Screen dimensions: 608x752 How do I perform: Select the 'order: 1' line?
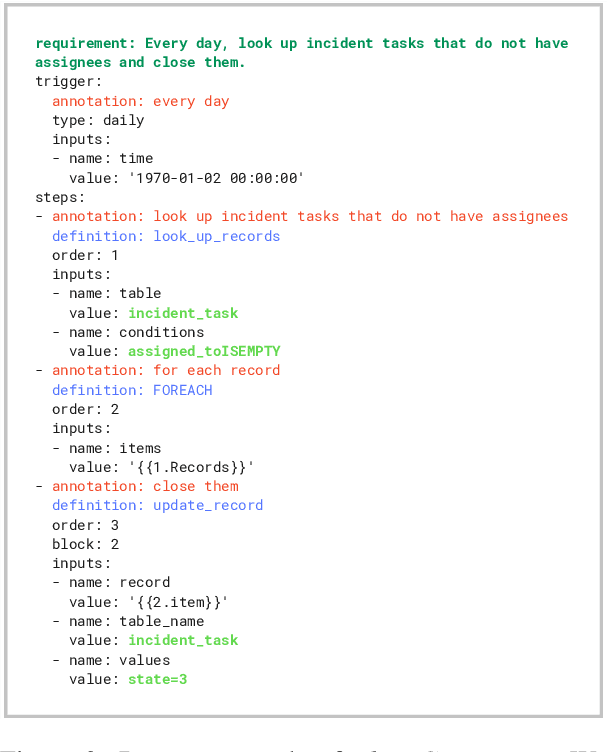[x=85, y=256]
